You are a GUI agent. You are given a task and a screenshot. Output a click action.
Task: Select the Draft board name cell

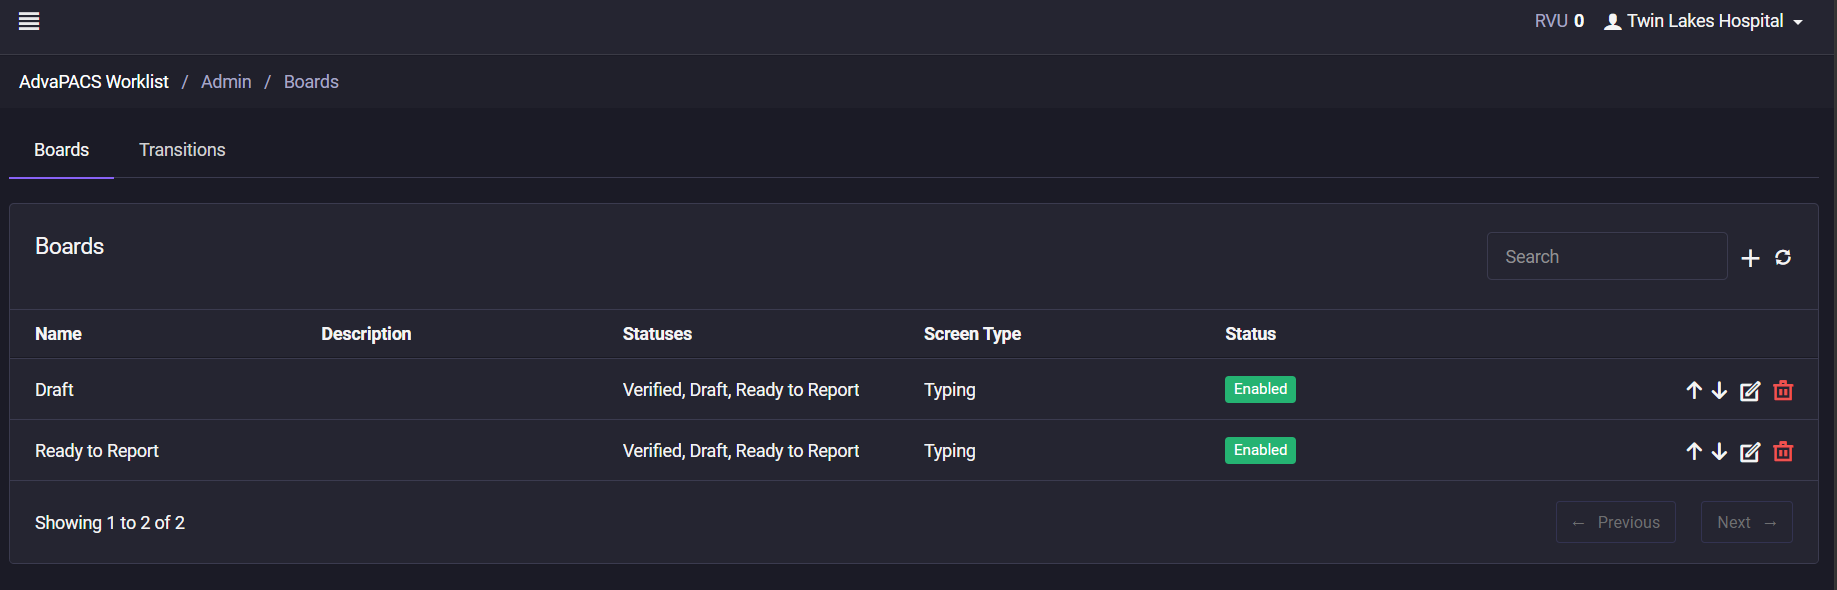coord(54,390)
